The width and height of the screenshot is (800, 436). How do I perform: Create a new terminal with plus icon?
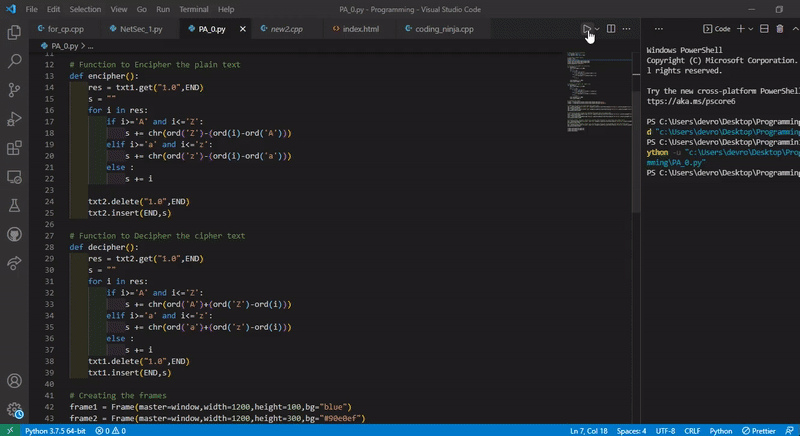point(741,29)
